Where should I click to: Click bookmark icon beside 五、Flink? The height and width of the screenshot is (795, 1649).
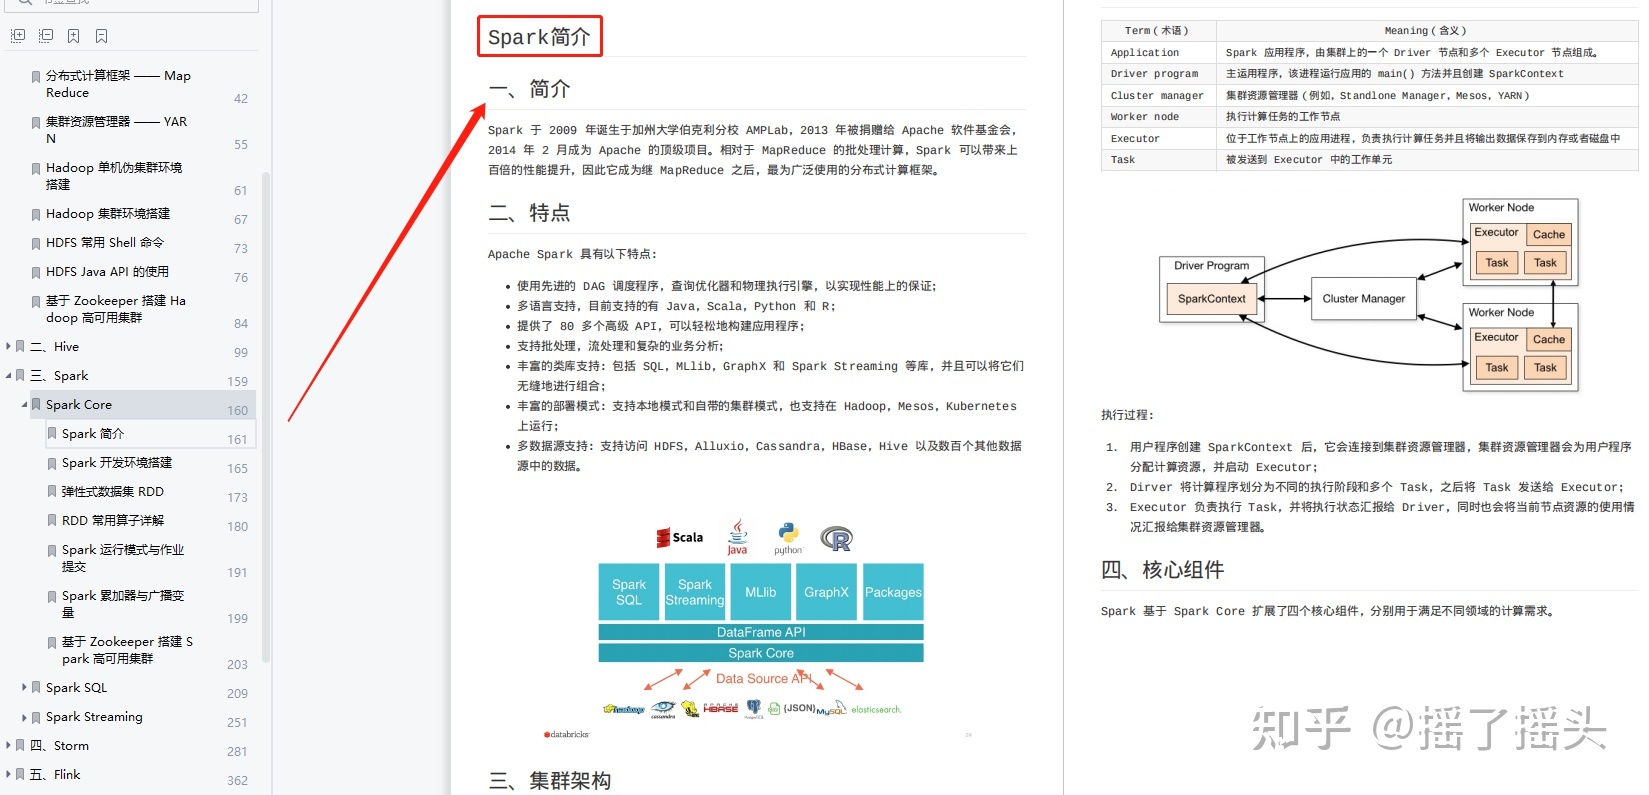(x=20, y=775)
